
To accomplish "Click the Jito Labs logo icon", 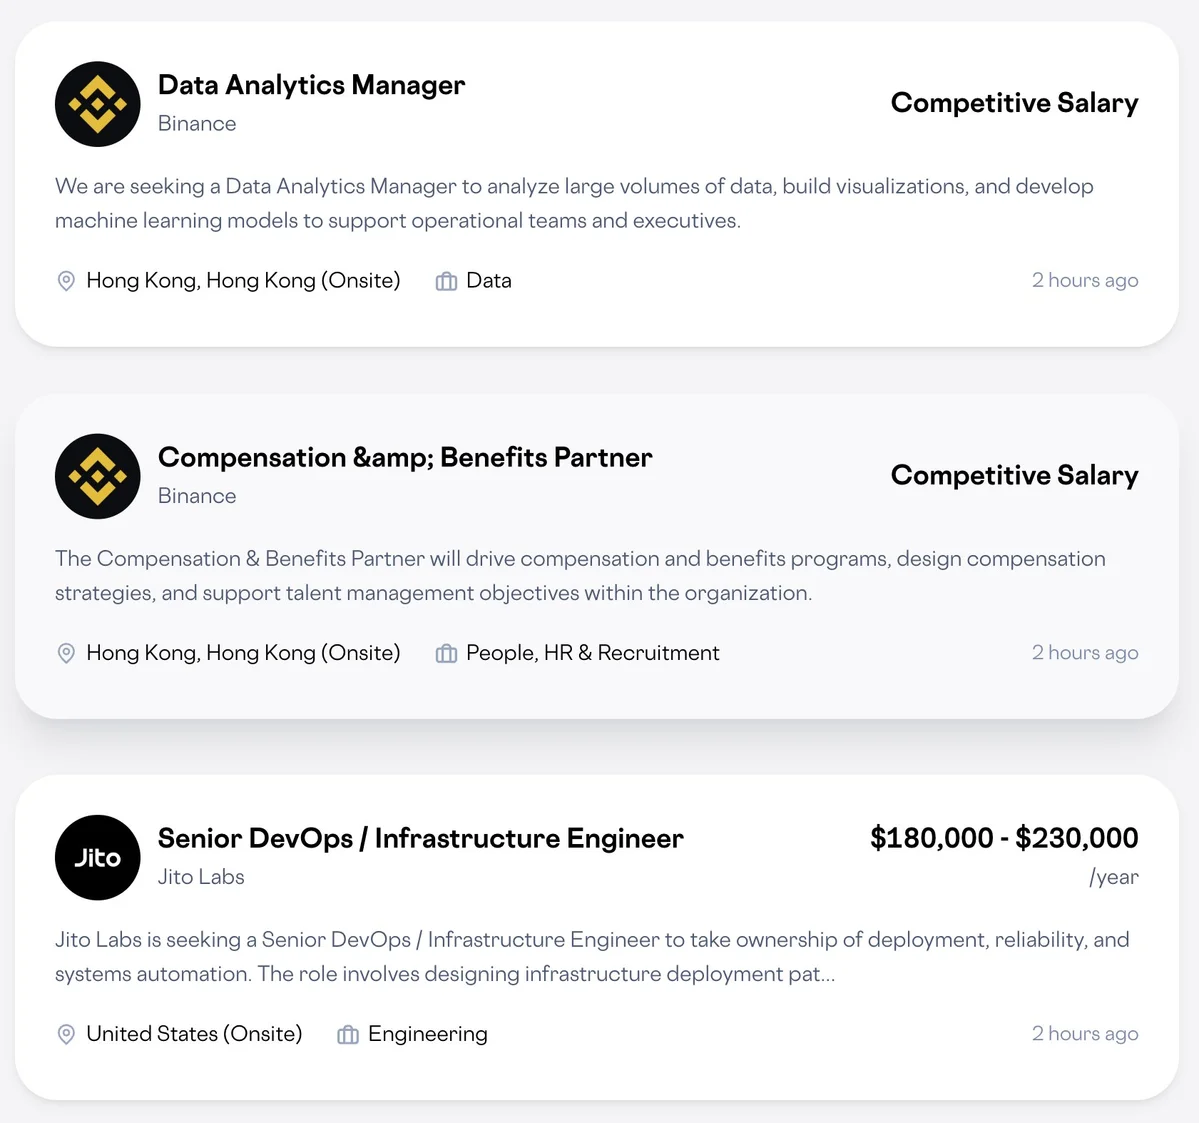I will (x=97, y=857).
